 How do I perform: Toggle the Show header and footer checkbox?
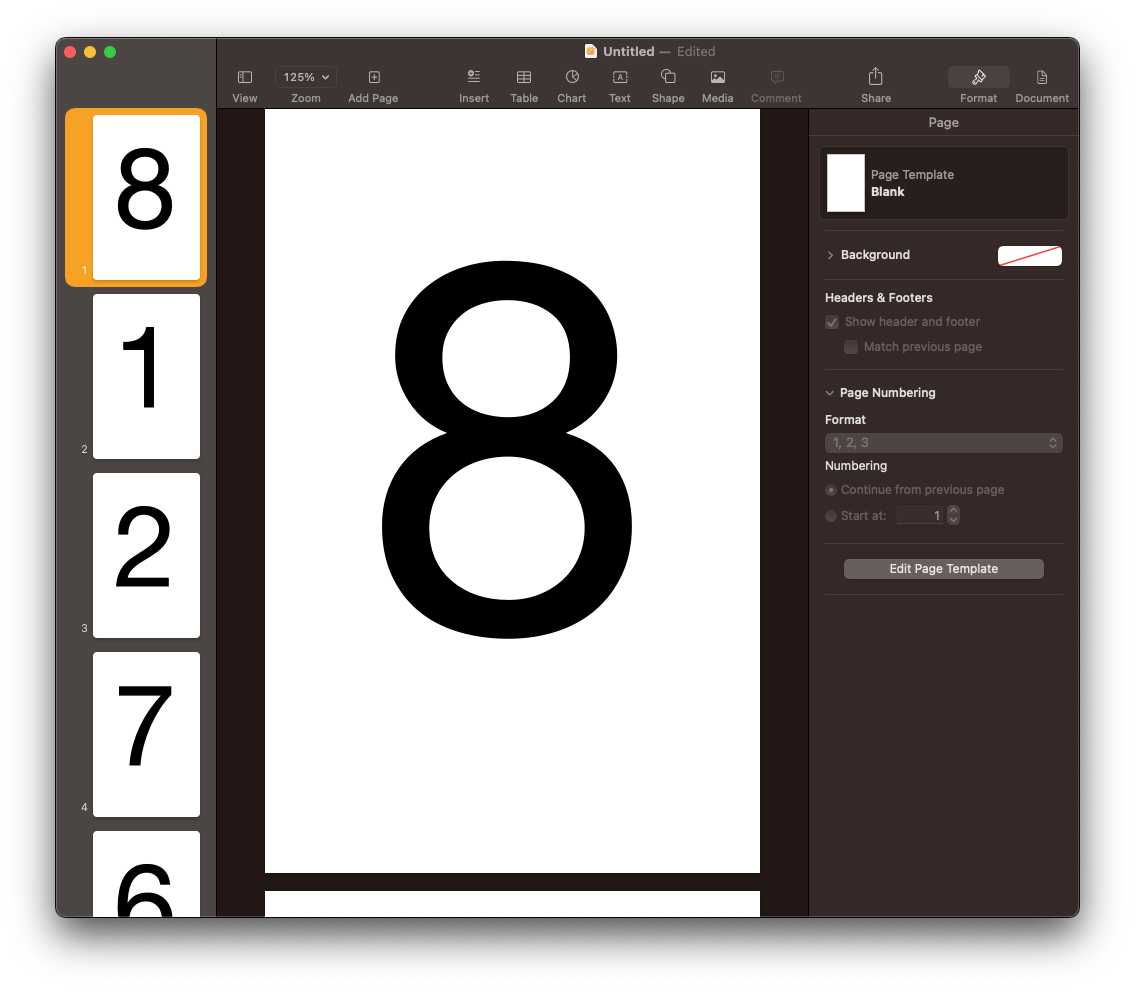tap(831, 322)
